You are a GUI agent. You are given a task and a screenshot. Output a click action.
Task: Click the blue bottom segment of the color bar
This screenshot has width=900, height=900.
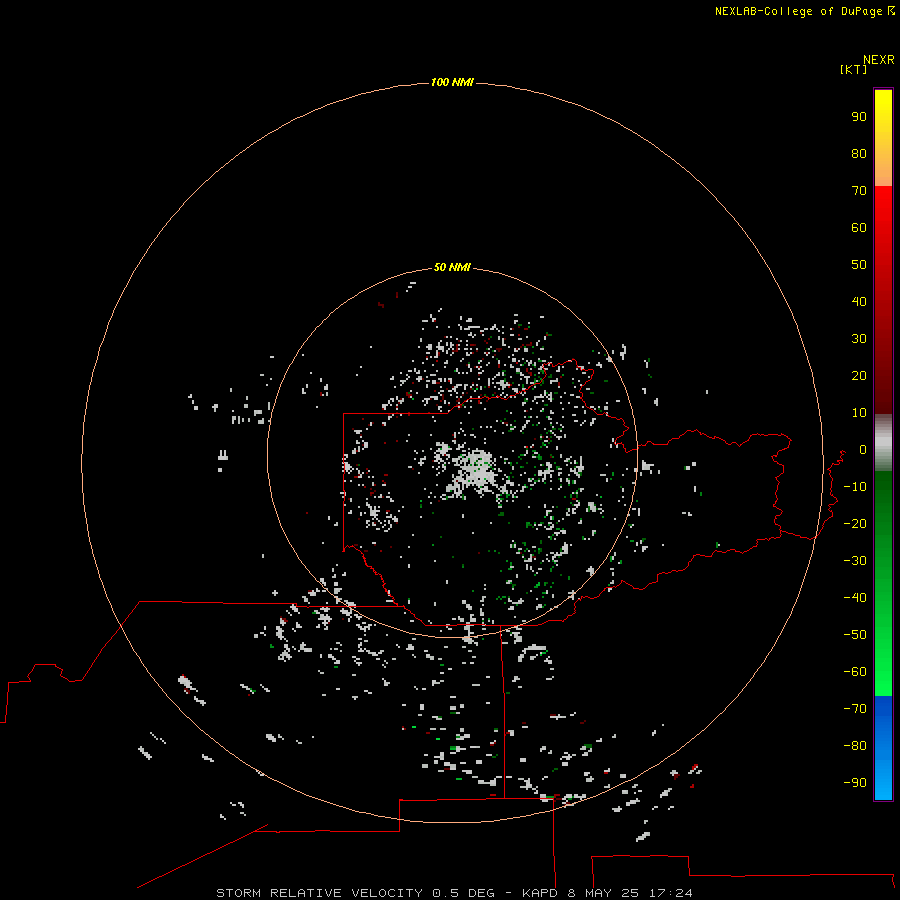[883, 748]
